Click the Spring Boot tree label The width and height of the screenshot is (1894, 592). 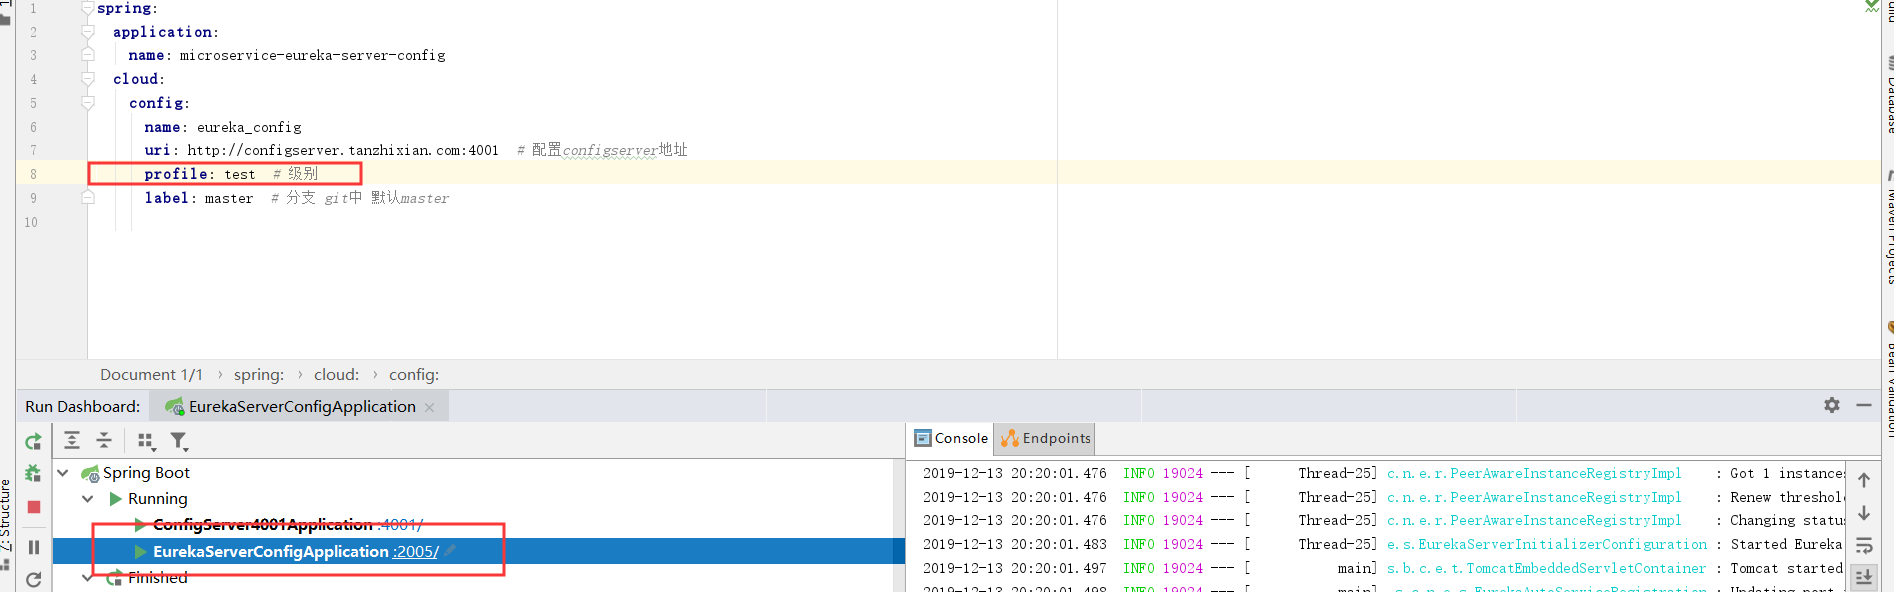146,473
